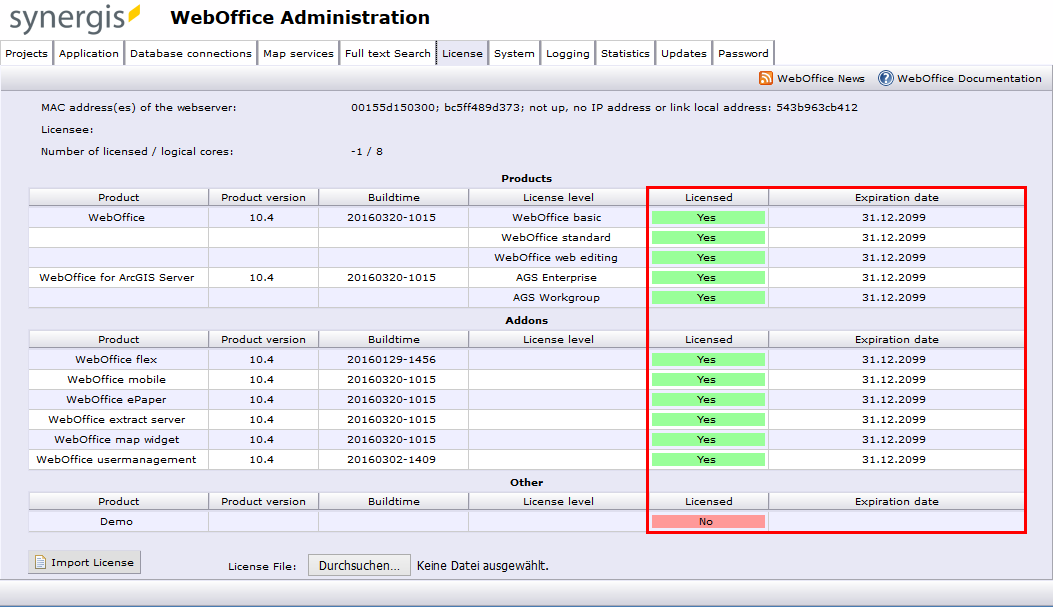
Task: Switch to the Projects tab
Action: [x=26, y=52]
